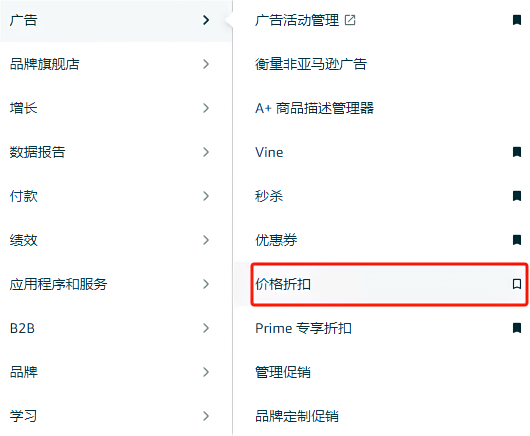Unbookmark the 优惠券 menu entry
This screenshot has height=436, width=530.
coord(516,240)
